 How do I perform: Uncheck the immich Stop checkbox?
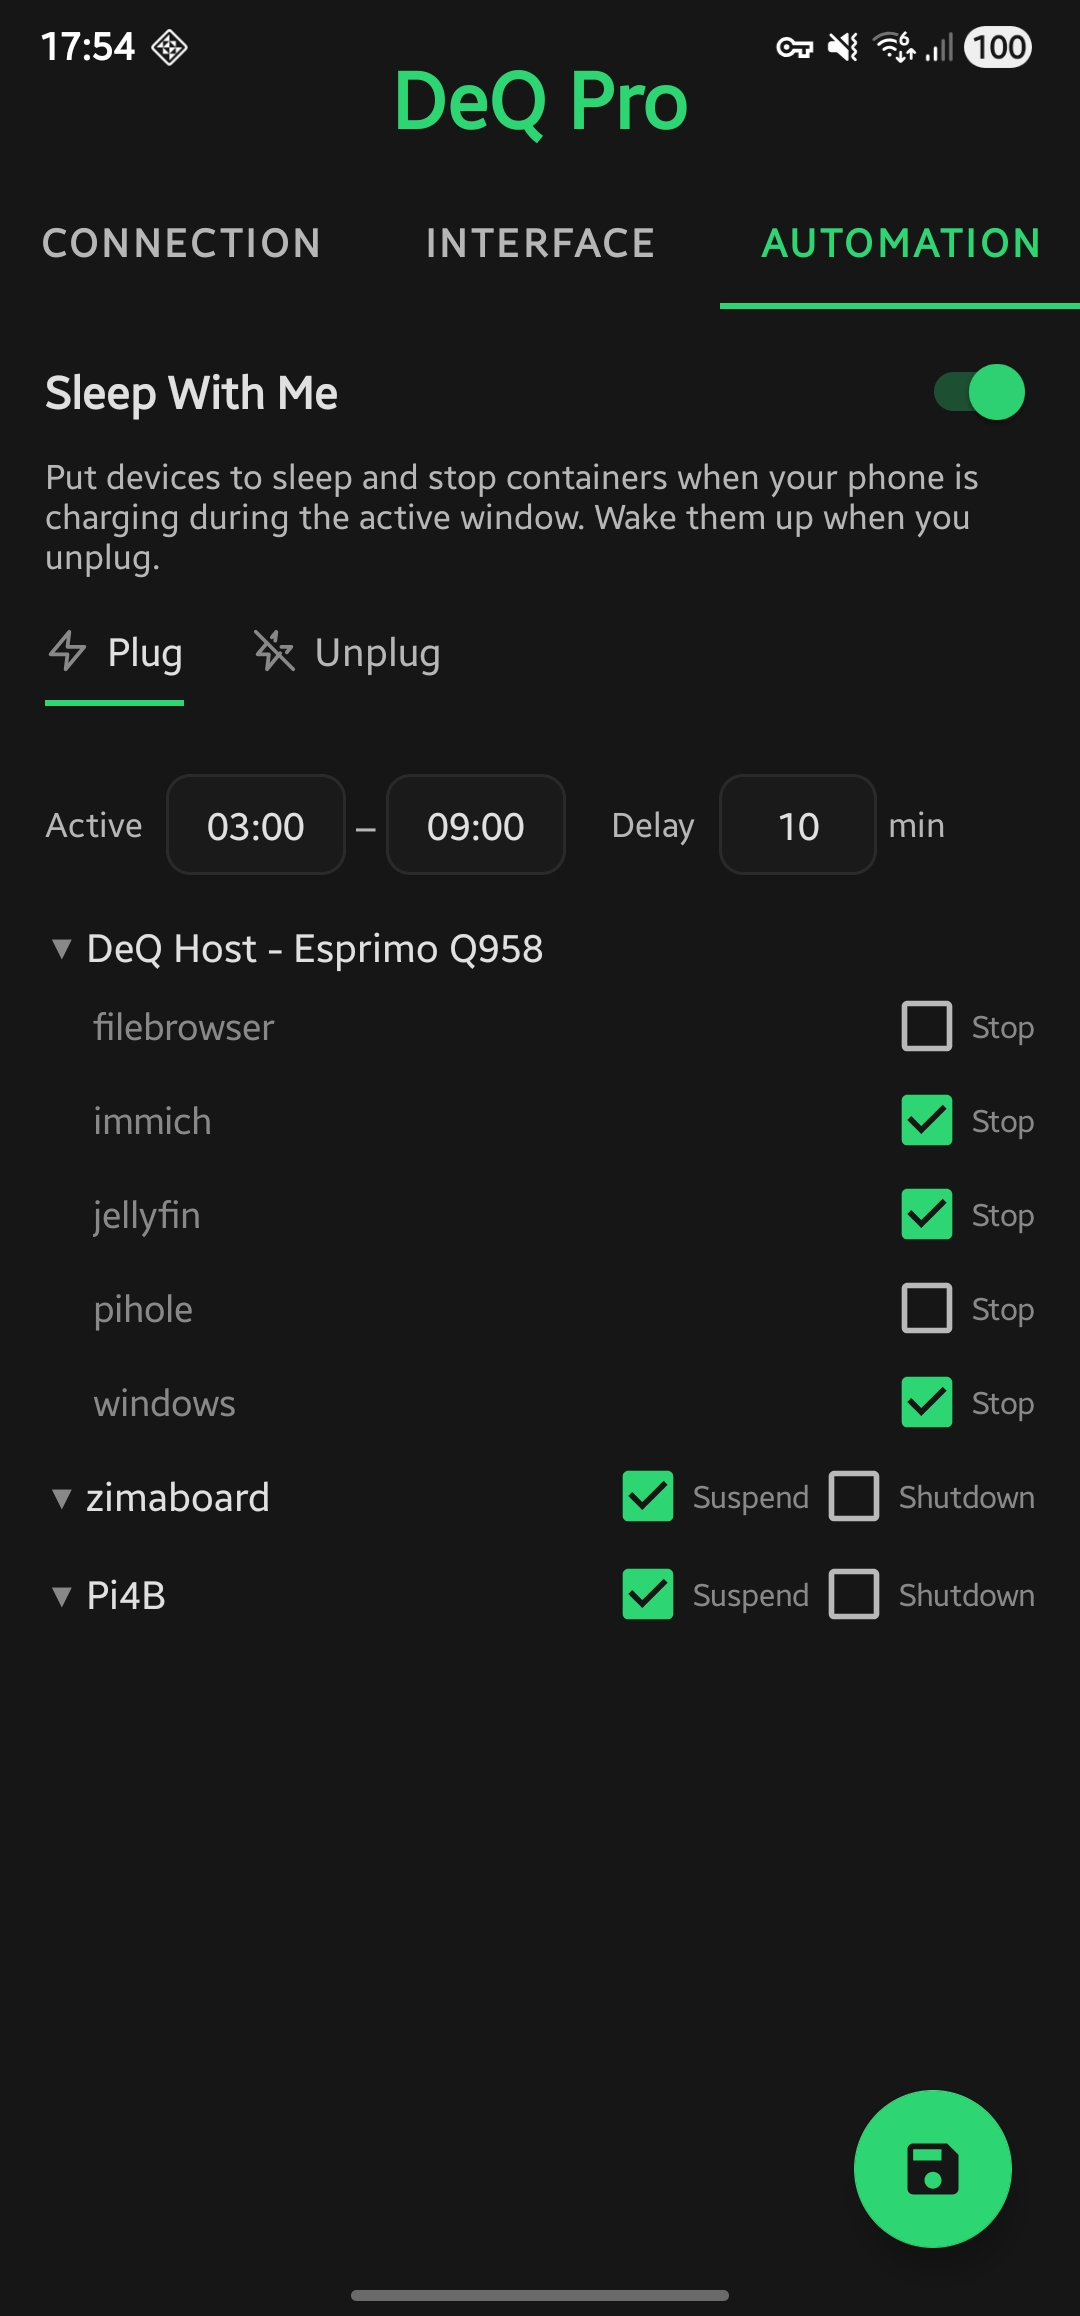click(x=926, y=1120)
